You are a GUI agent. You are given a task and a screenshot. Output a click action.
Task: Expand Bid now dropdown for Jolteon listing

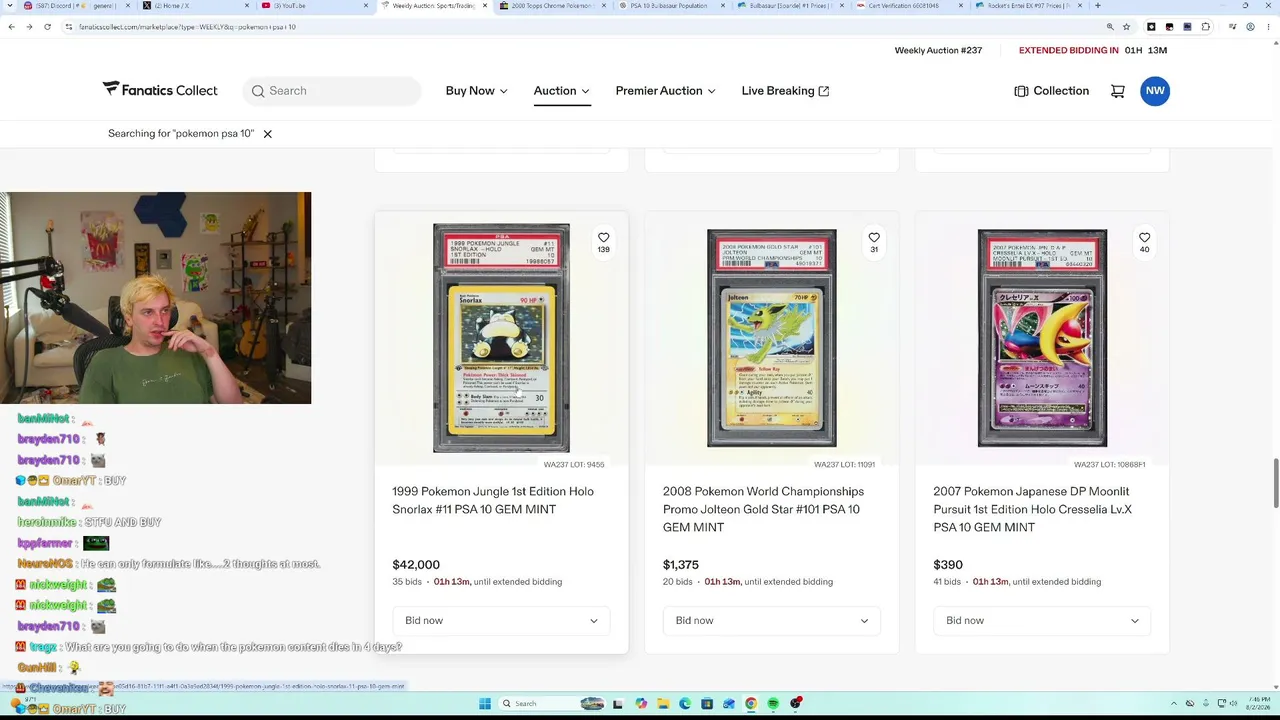point(771,621)
